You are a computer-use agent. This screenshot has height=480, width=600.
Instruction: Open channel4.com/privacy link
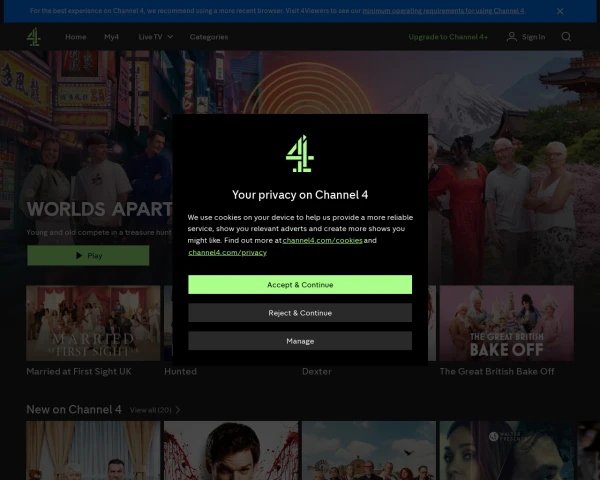point(227,252)
